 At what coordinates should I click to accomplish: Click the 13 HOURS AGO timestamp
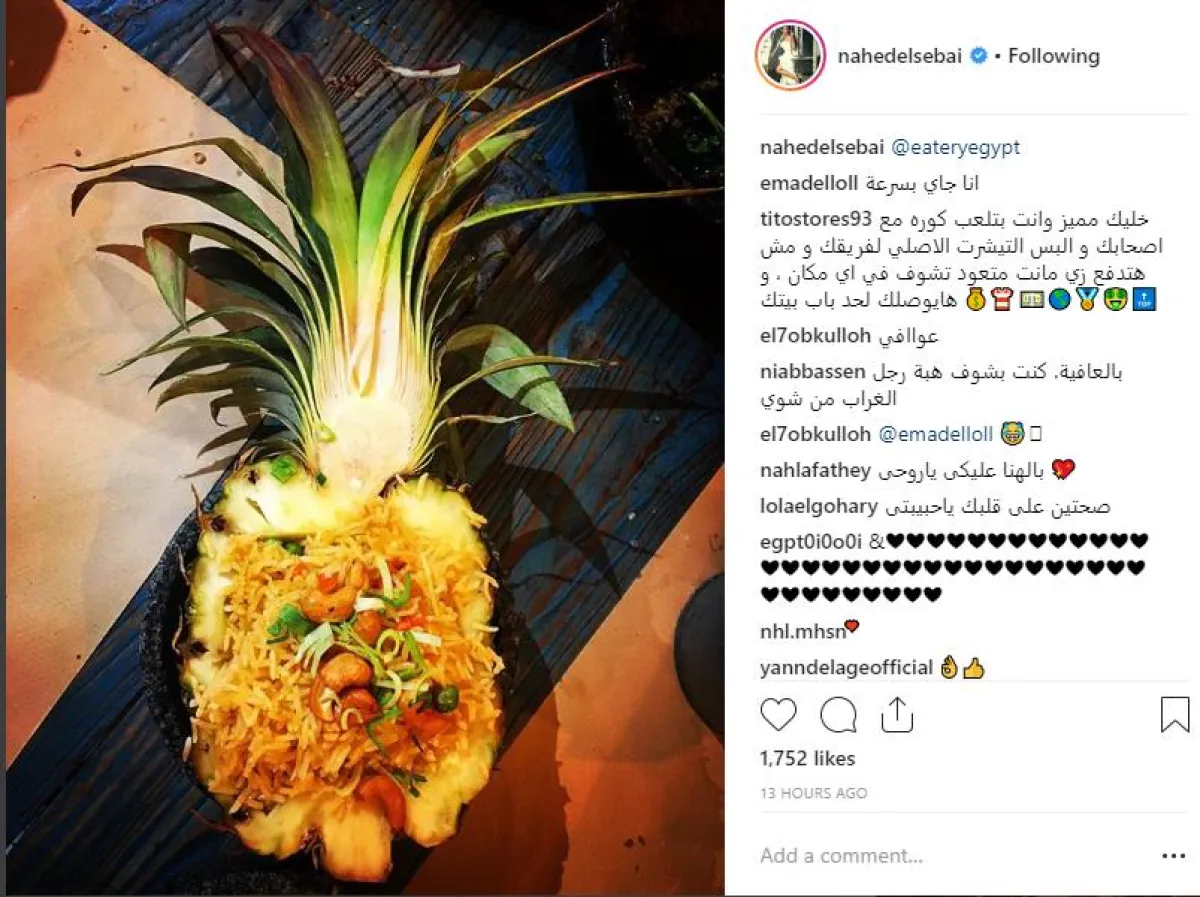point(813,793)
